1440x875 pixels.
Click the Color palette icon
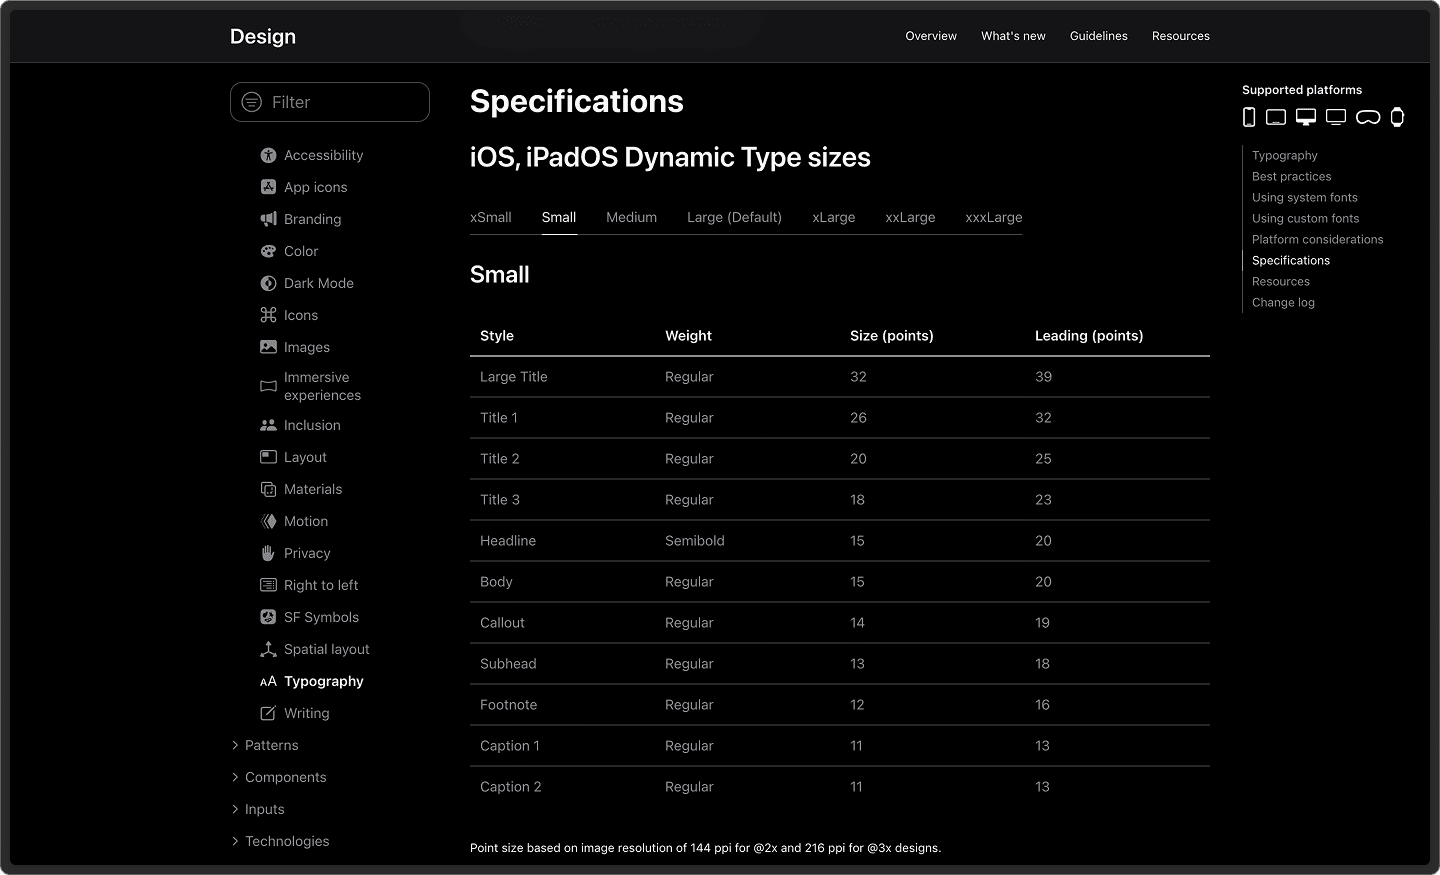pos(268,251)
